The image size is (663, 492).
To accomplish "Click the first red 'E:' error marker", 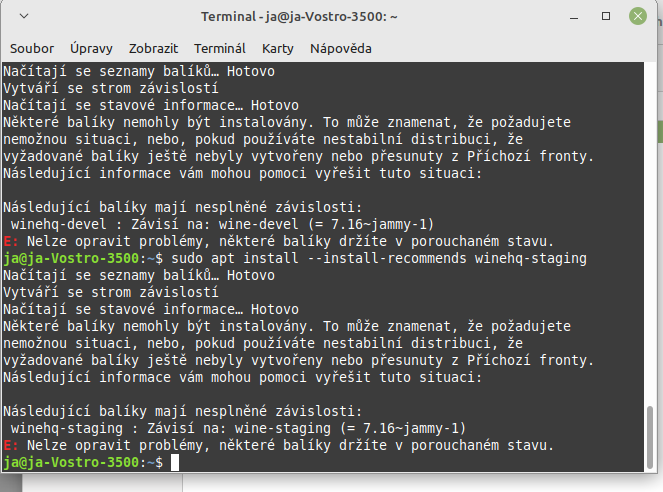I will 10,242.
